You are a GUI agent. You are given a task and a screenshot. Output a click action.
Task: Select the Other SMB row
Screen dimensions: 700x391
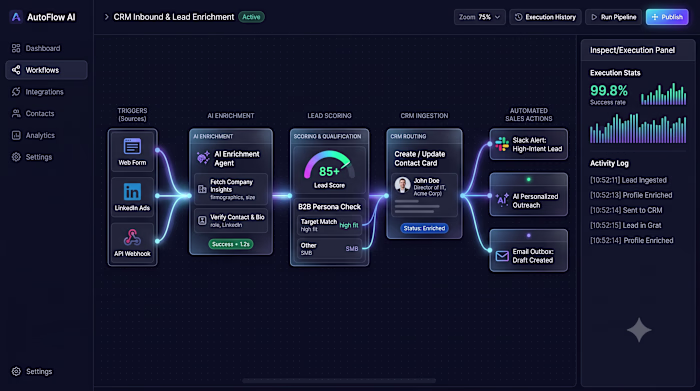329,248
